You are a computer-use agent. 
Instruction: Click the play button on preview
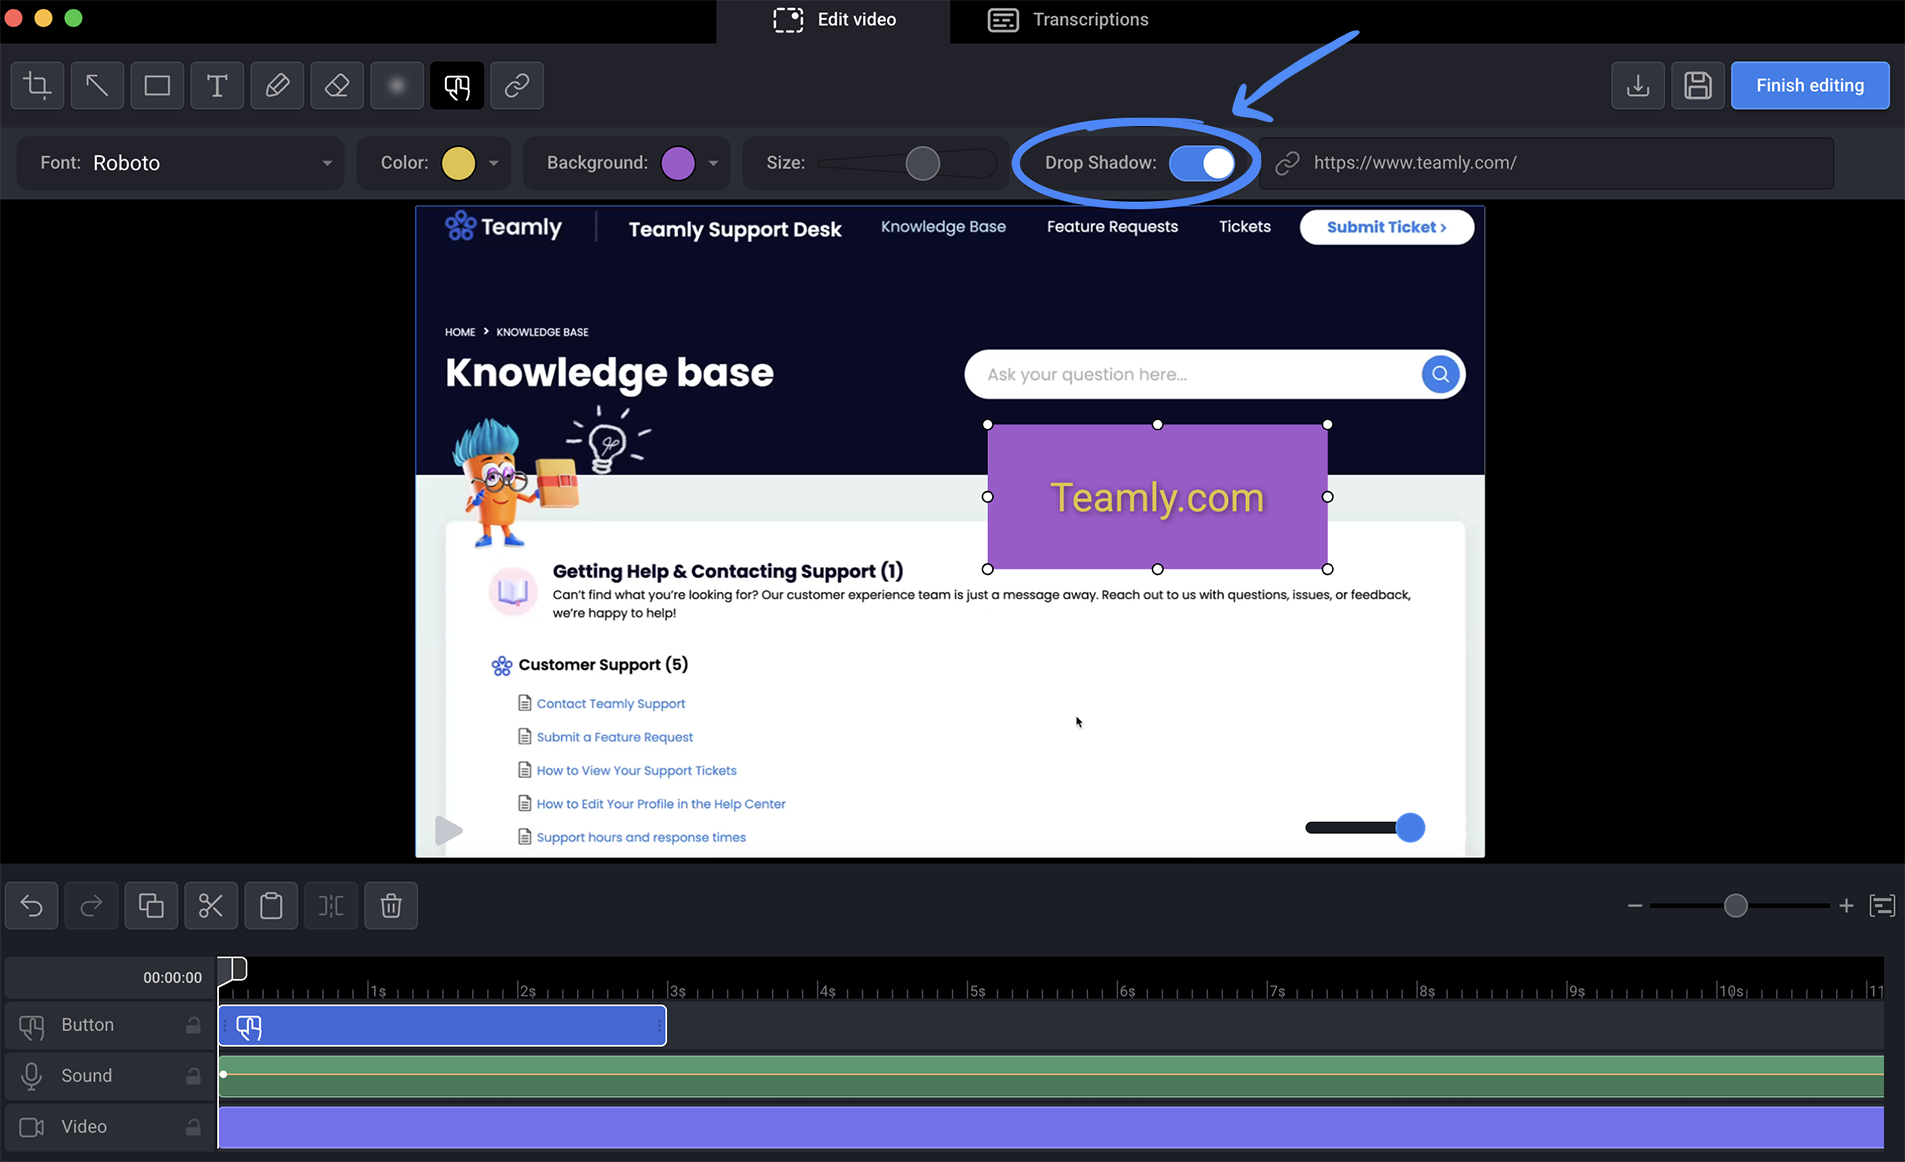[x=449, y=830]
